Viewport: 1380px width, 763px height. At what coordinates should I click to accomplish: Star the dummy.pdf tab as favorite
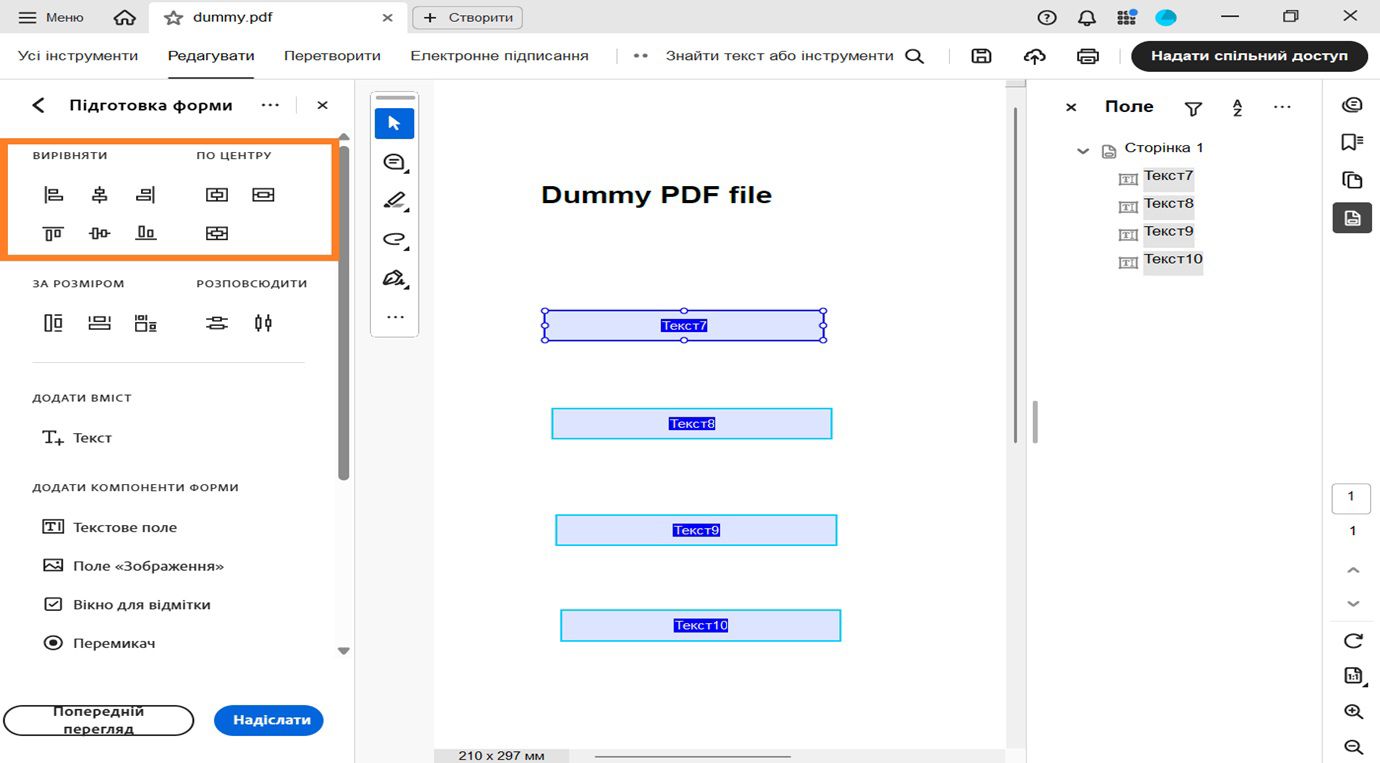click(173, 17)
